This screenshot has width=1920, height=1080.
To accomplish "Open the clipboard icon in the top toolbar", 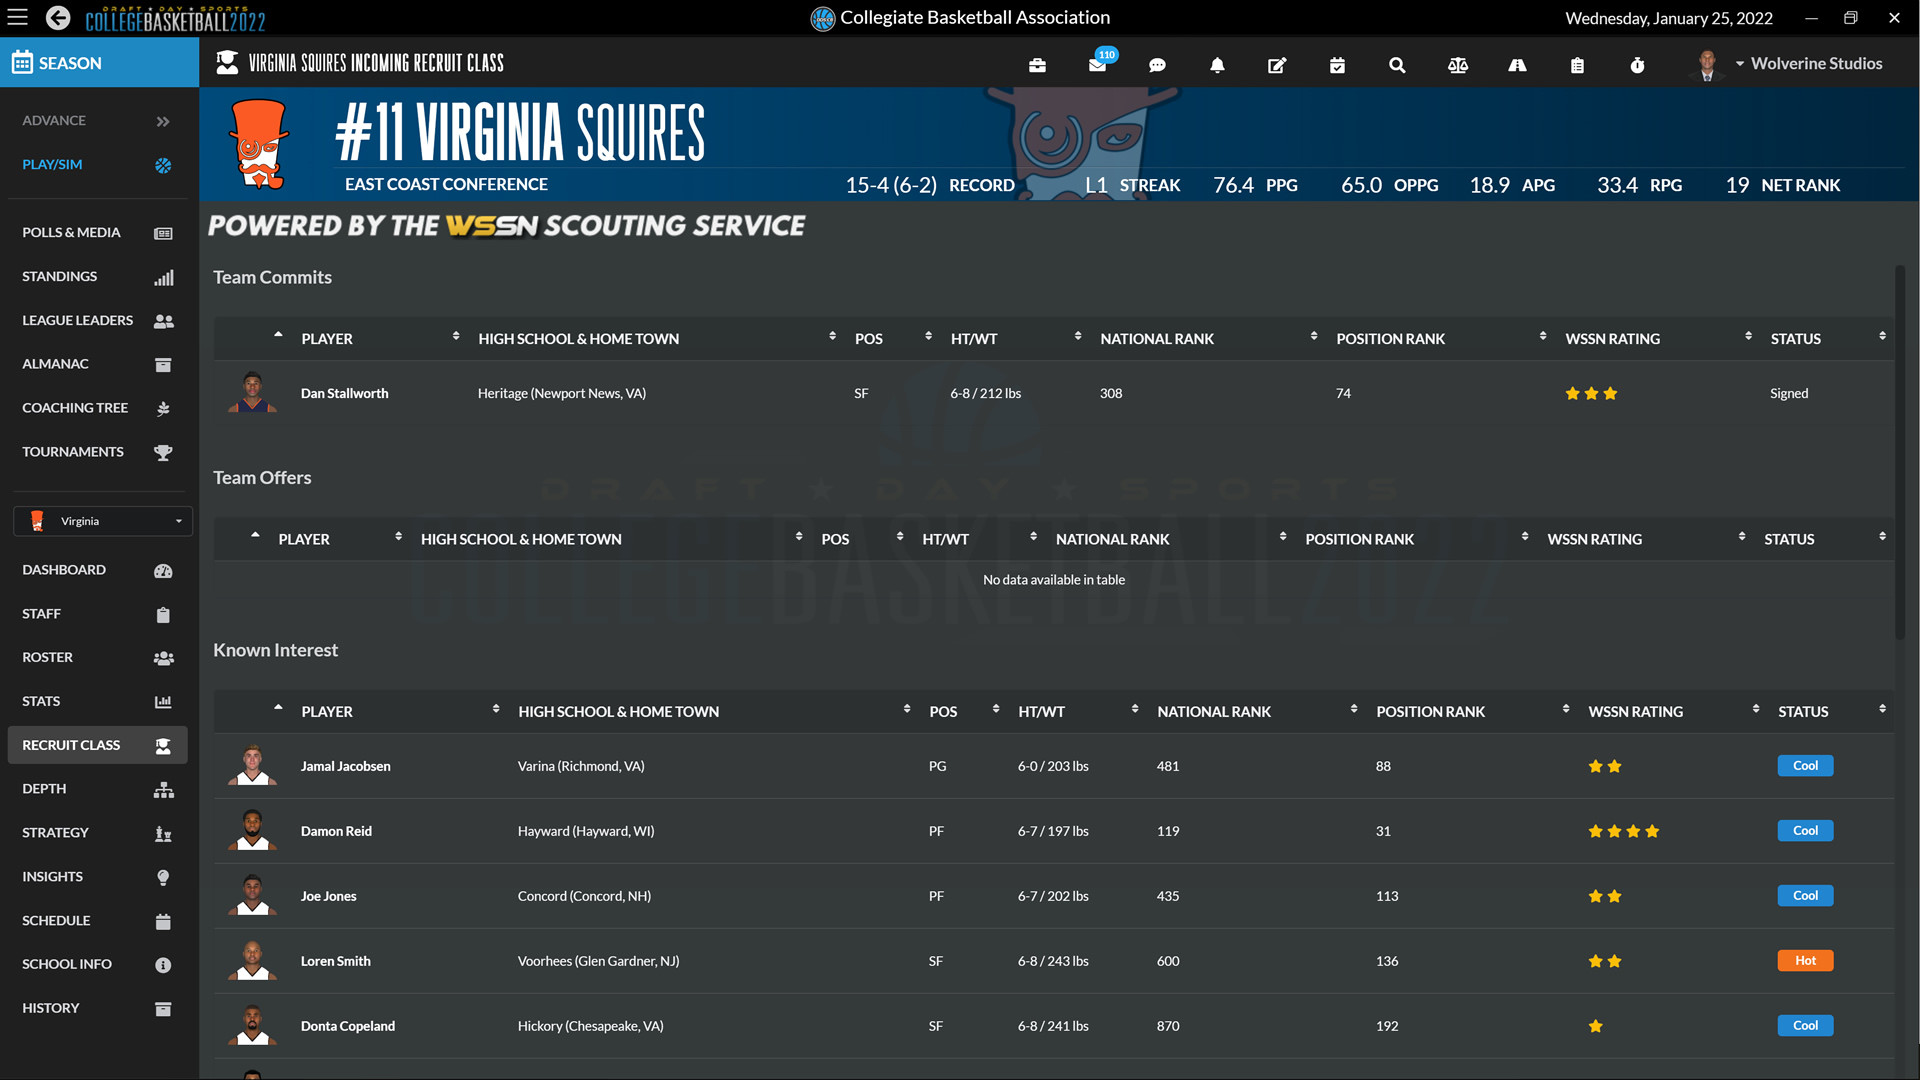I will coord(1577,66).
